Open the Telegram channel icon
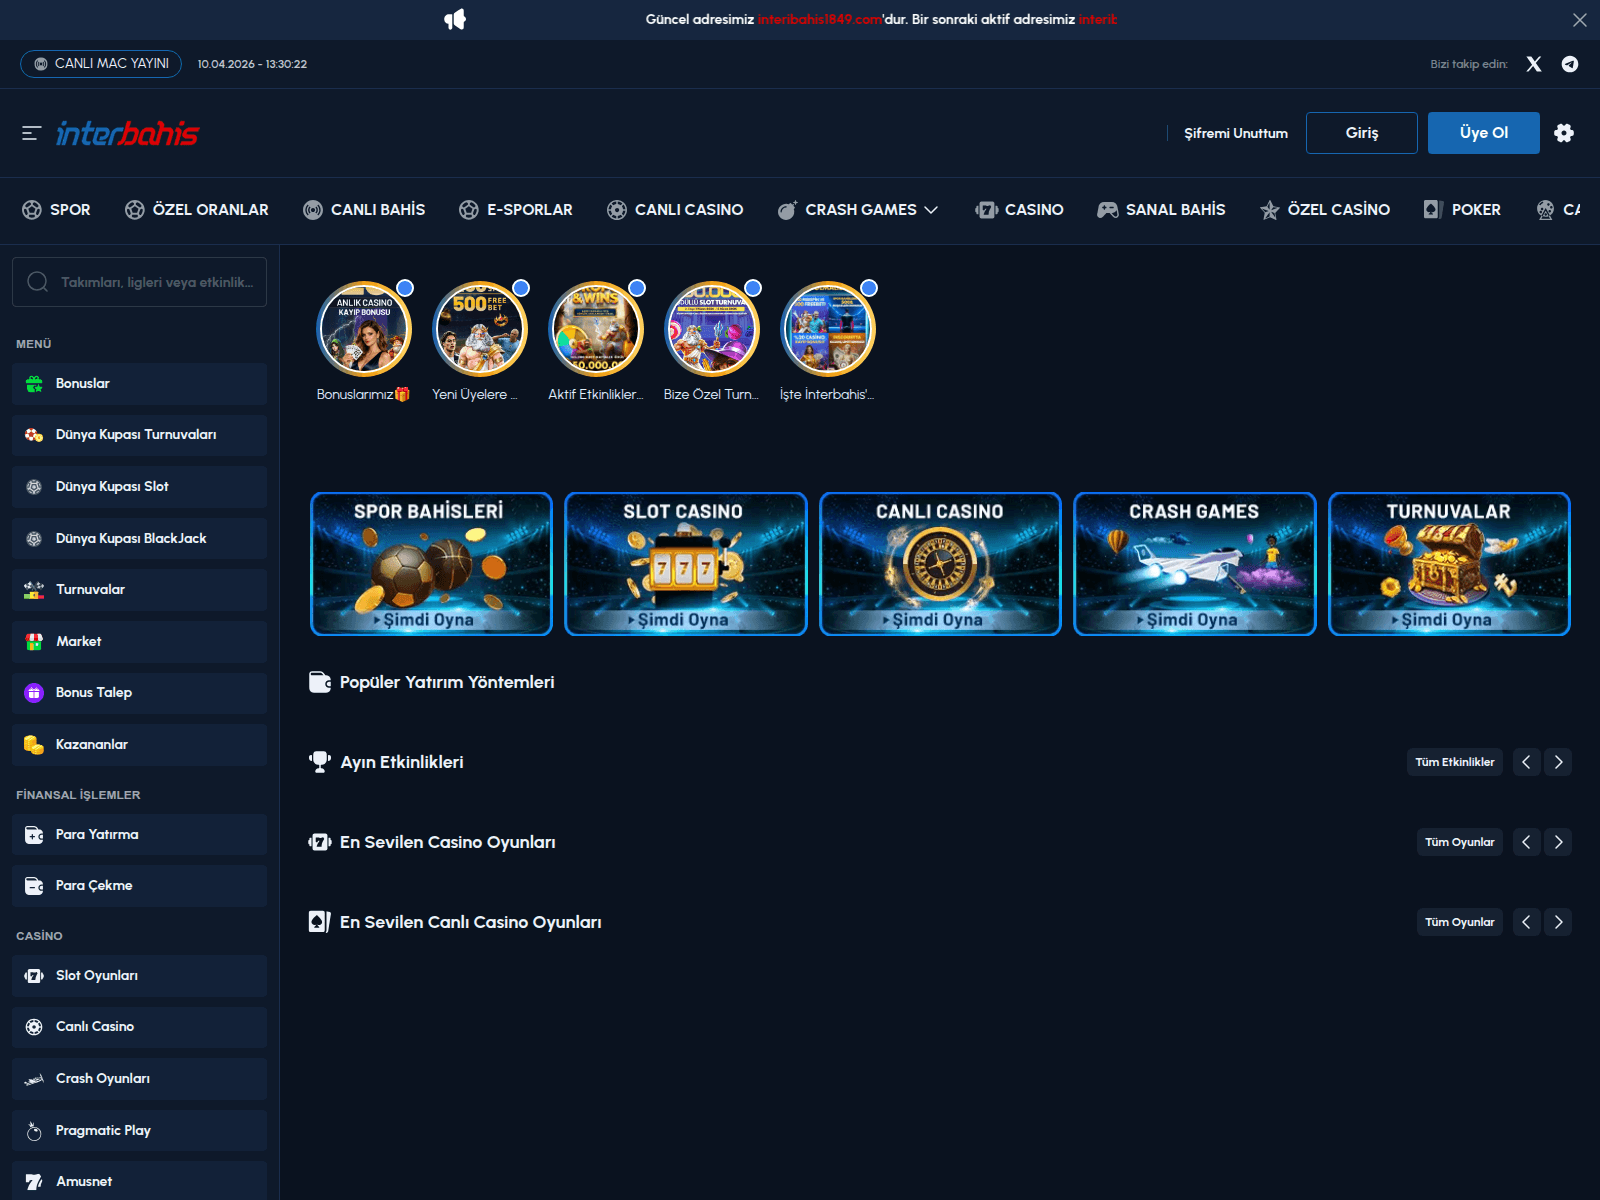The width and height of the screenshot is (1600, 1200). point(1570,64)
